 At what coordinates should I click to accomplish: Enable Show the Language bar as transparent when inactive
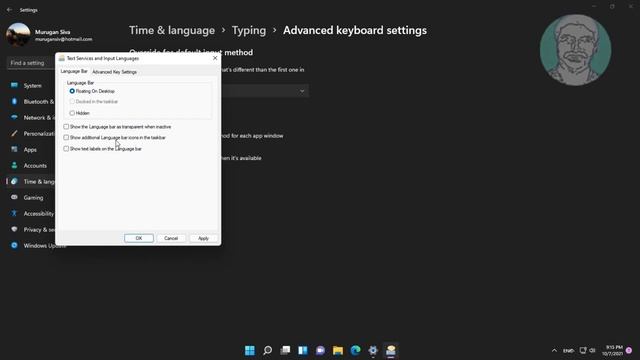click(66, 127)
